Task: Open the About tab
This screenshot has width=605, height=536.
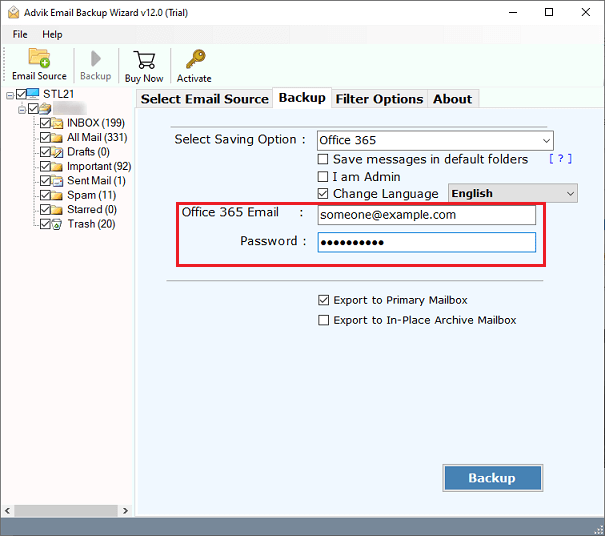Action: pyautogui.click(x=453, y=99)
